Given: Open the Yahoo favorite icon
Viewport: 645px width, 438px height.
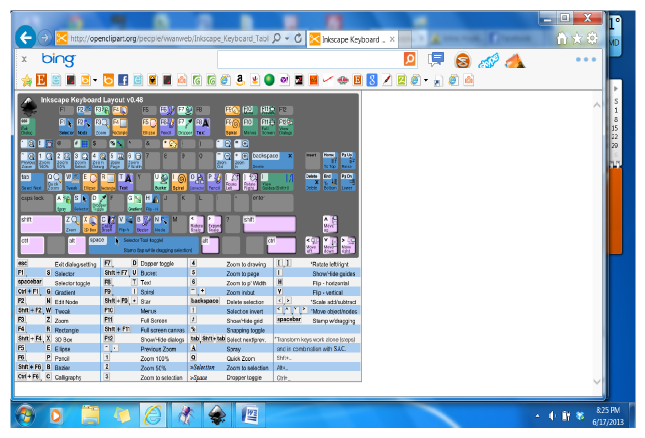Looking at the screenshot, I should point(284,80).
